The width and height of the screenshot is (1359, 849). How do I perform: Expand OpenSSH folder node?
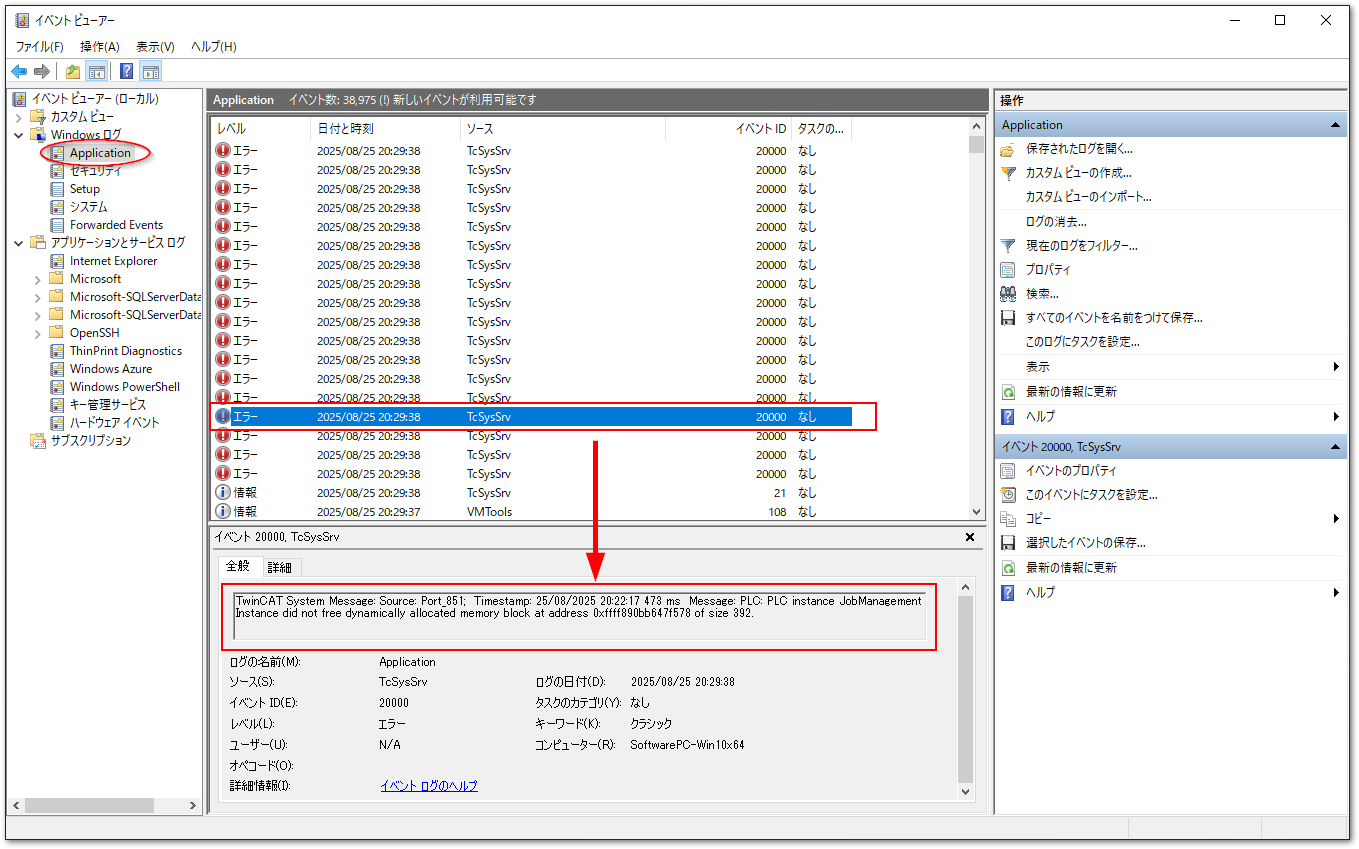[x=38, y=333]
